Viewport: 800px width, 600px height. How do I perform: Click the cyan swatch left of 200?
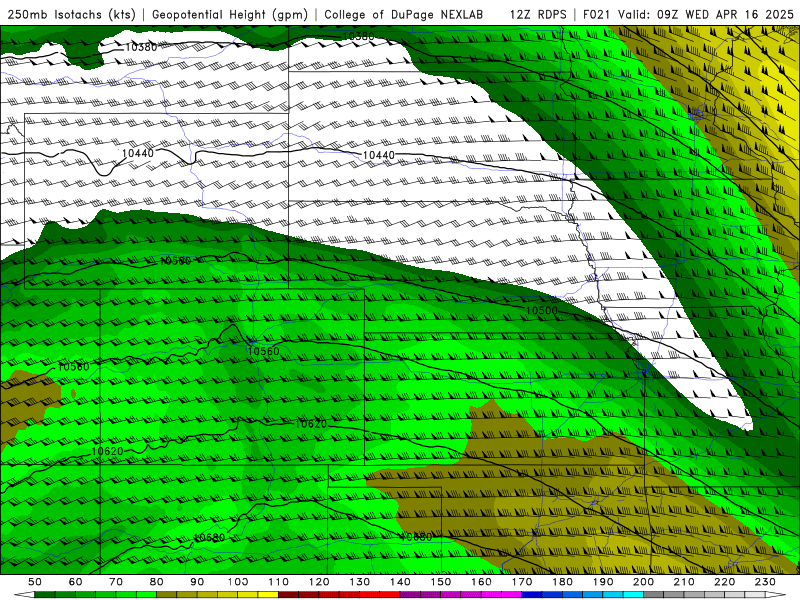[634, 595]
